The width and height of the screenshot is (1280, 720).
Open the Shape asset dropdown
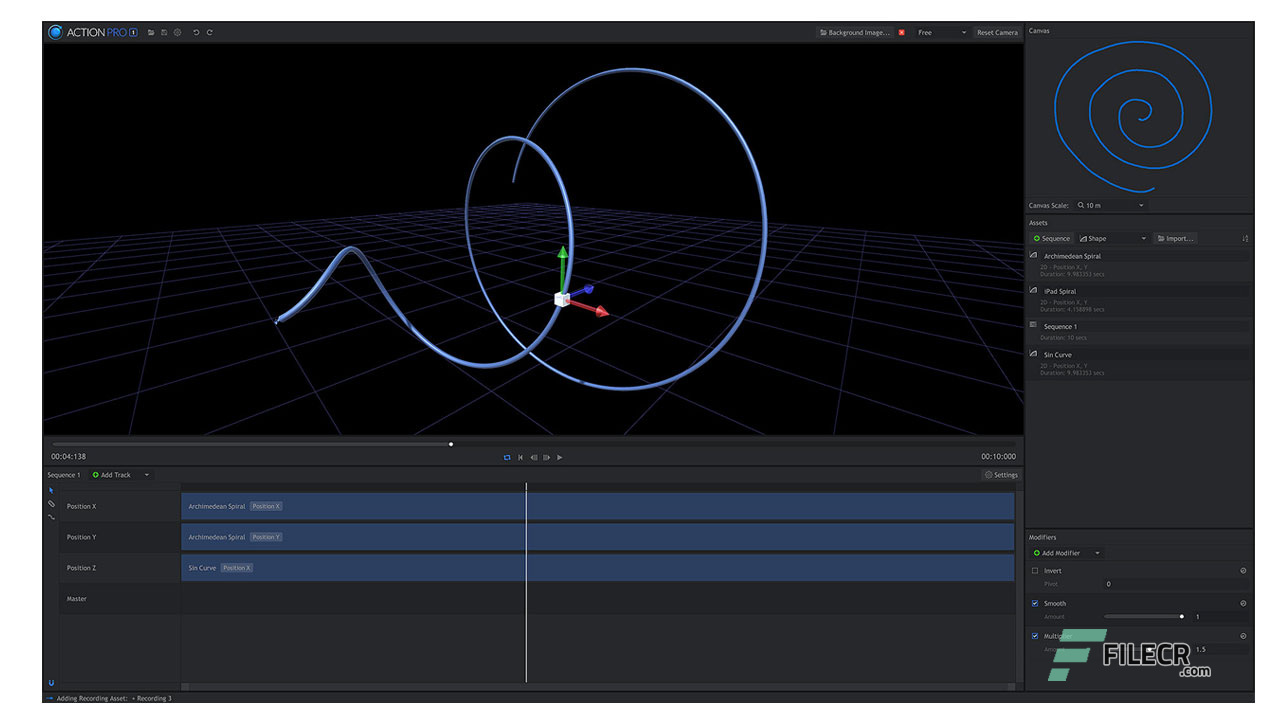click(1112, 238)
